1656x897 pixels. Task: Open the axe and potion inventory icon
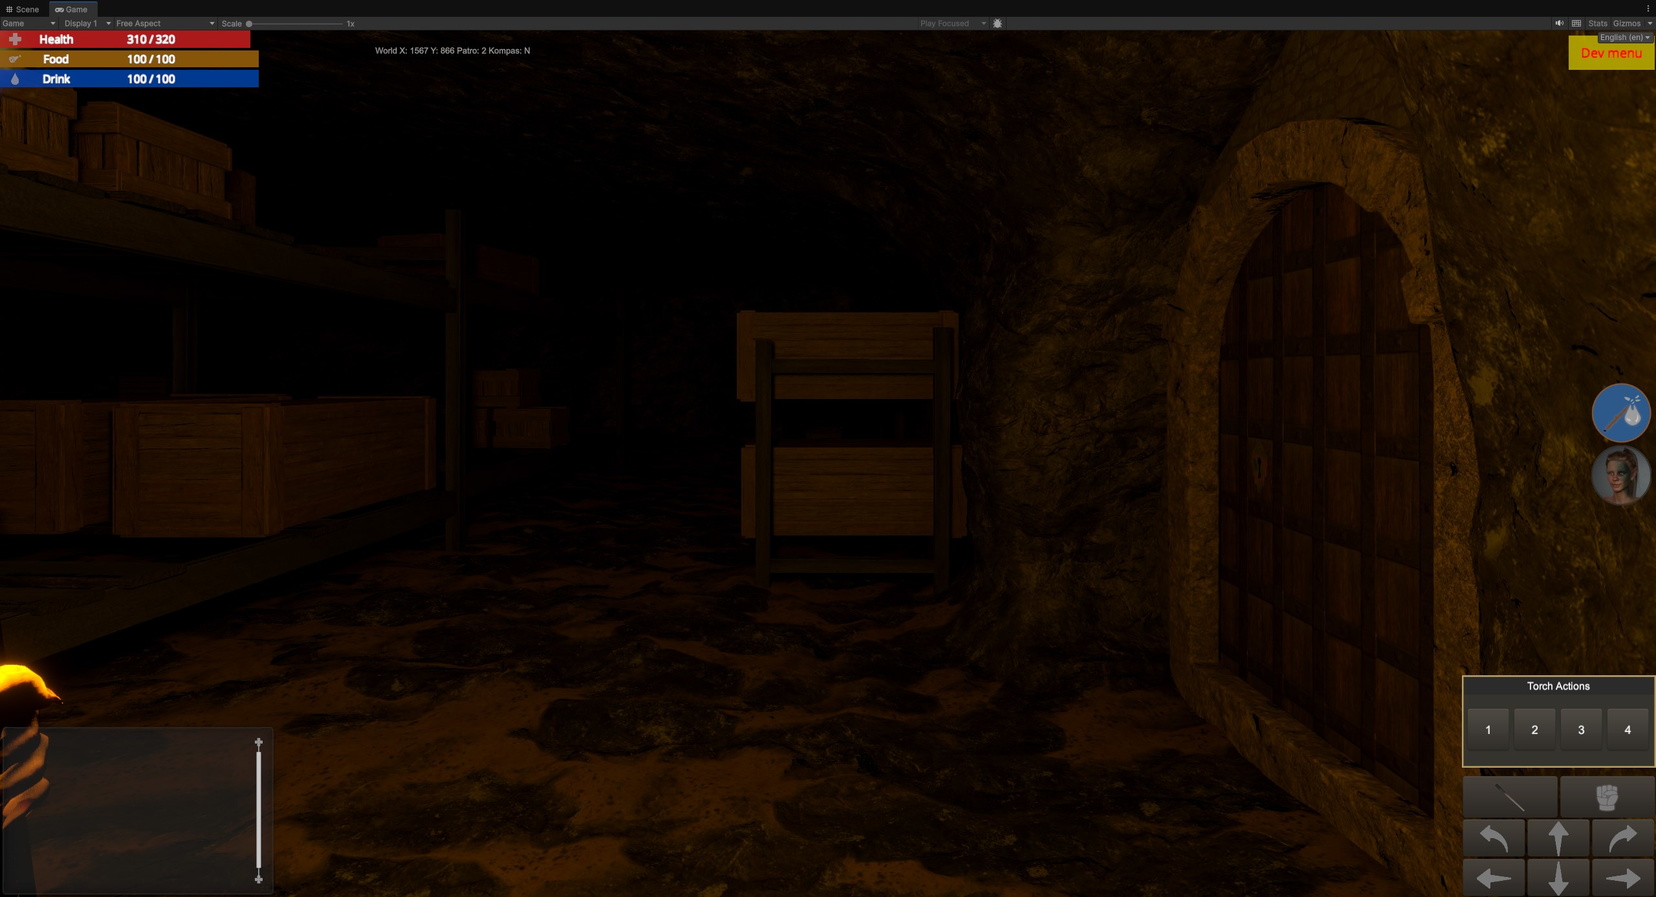(1620, 413)
